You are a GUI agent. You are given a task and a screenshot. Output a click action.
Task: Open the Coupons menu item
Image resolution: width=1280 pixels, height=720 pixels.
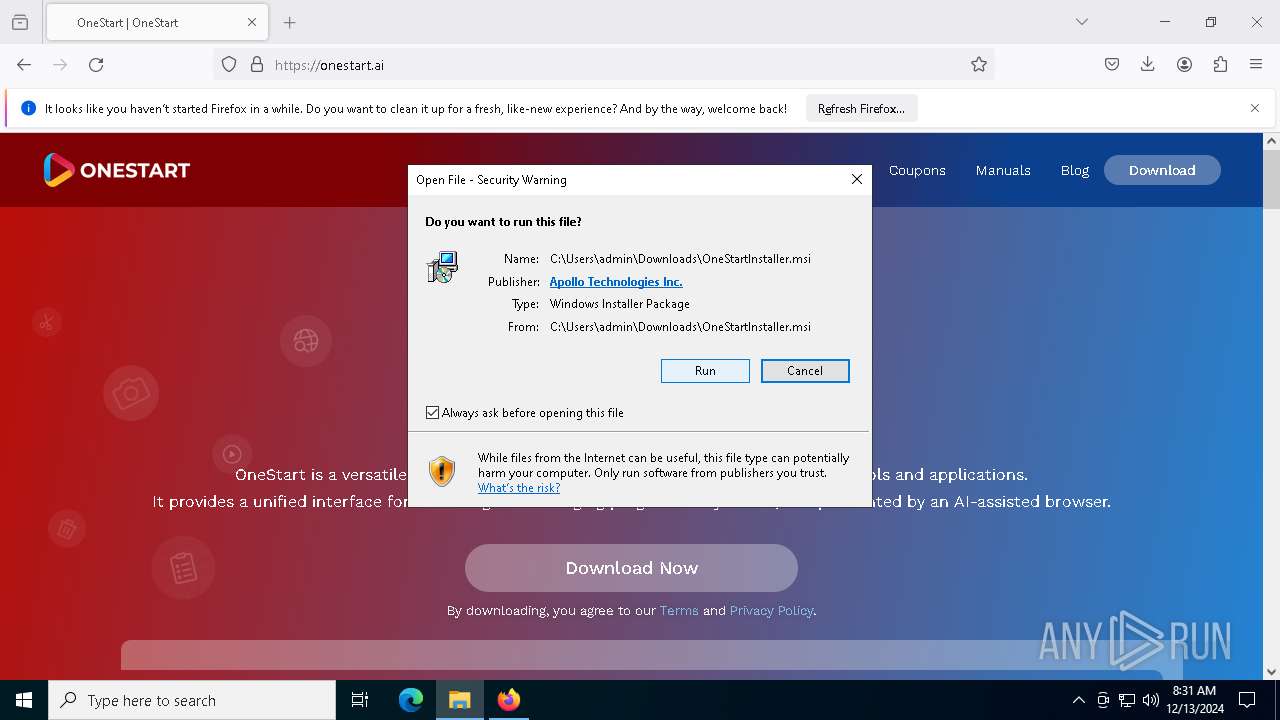point(917,170)
